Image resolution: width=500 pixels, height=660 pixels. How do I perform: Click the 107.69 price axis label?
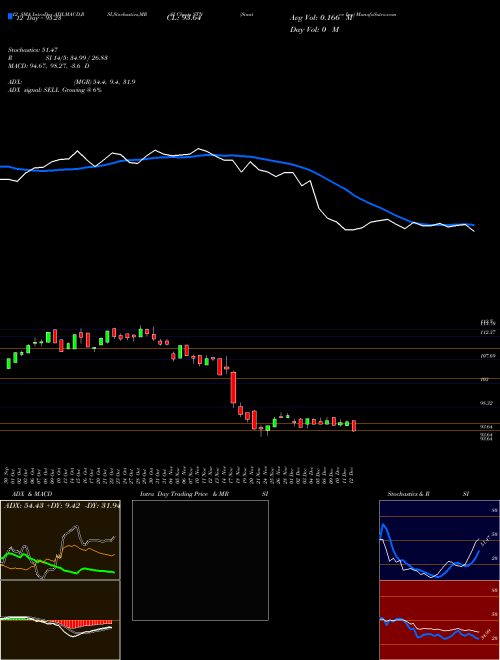tap(487, 356)
